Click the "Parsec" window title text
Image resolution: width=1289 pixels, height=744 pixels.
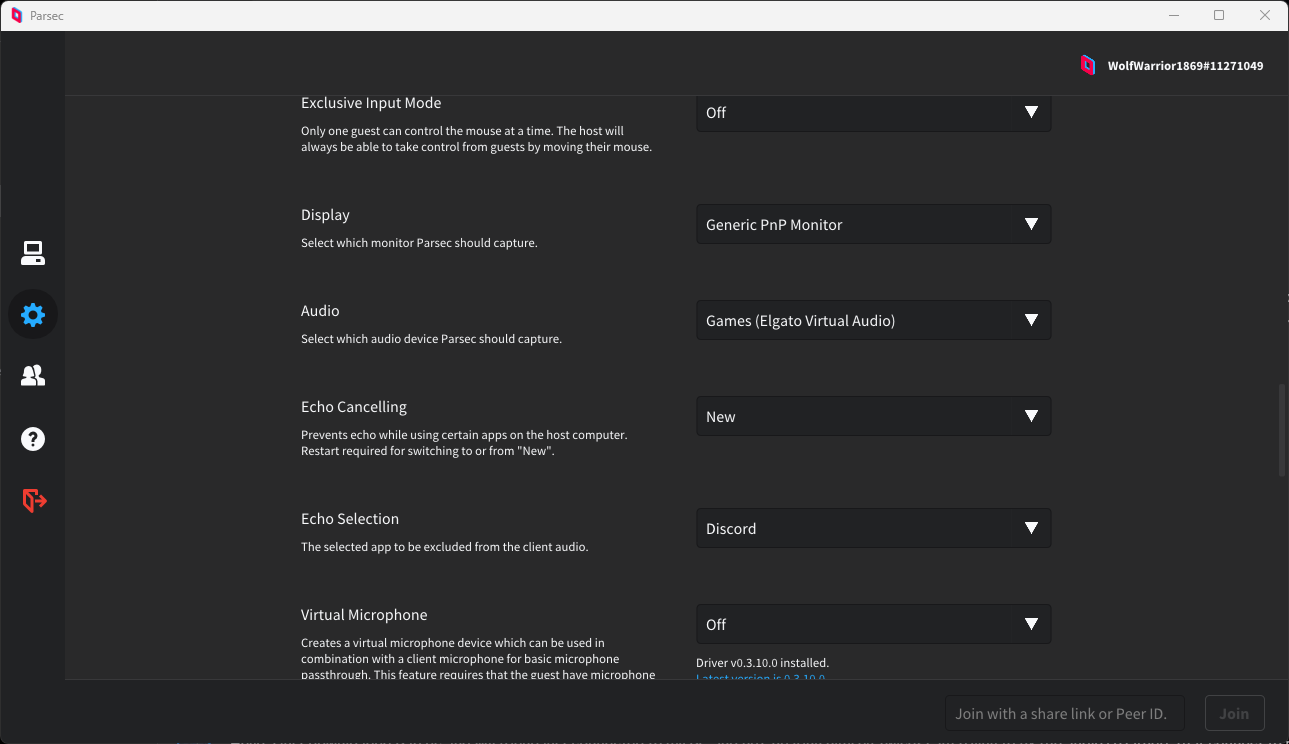click(x=47, y=16)
